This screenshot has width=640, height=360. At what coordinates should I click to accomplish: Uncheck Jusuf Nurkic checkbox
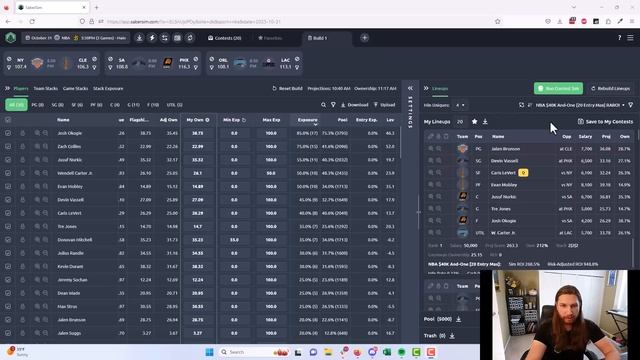[x=8, y=160]
